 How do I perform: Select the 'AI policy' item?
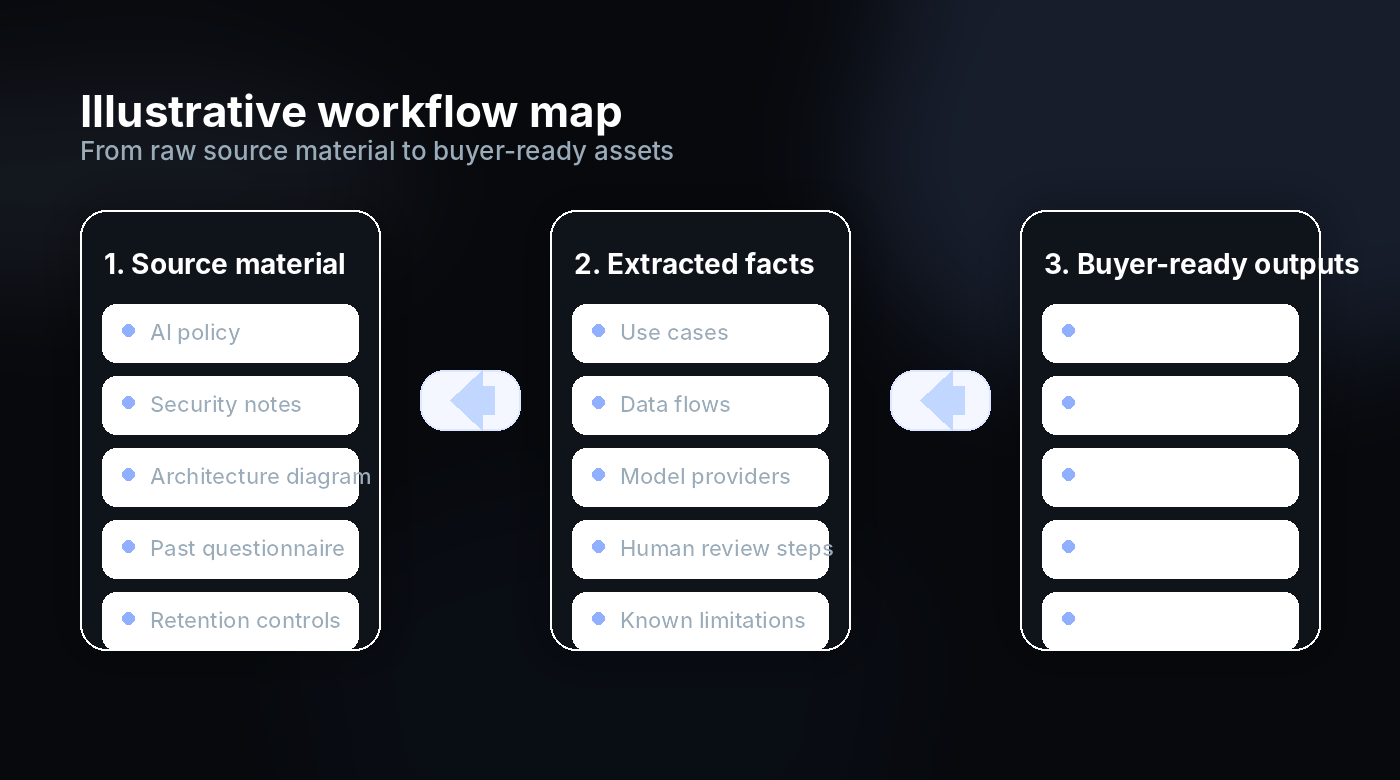[230, 333]
